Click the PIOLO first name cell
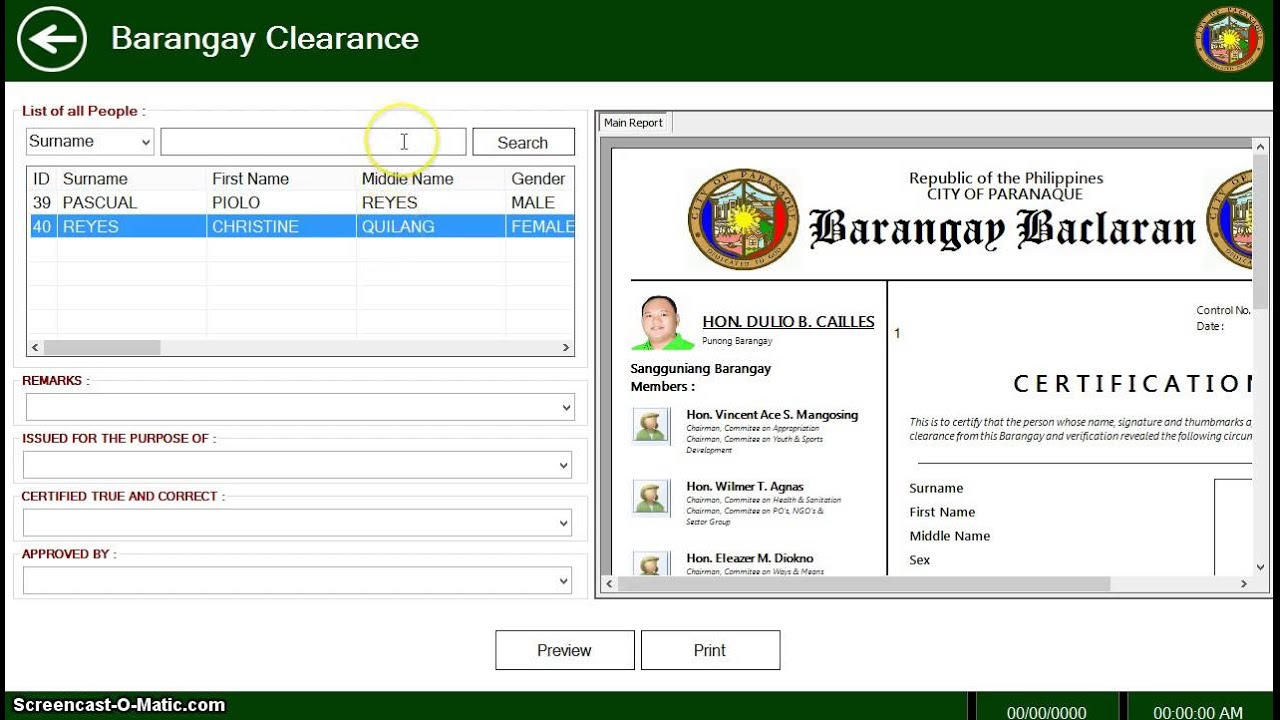This screenshot has height=720, width=1280. [x=281, y=203]
